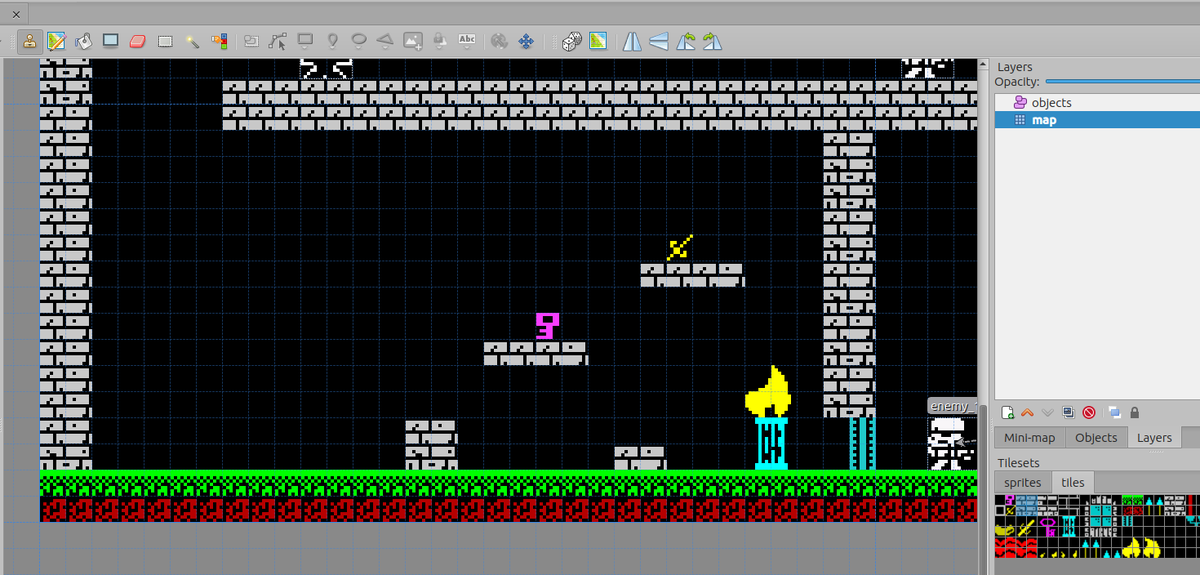The image size is (1200, 575).
Task: Flip the stamp horizontally
Action: [632, 41]
